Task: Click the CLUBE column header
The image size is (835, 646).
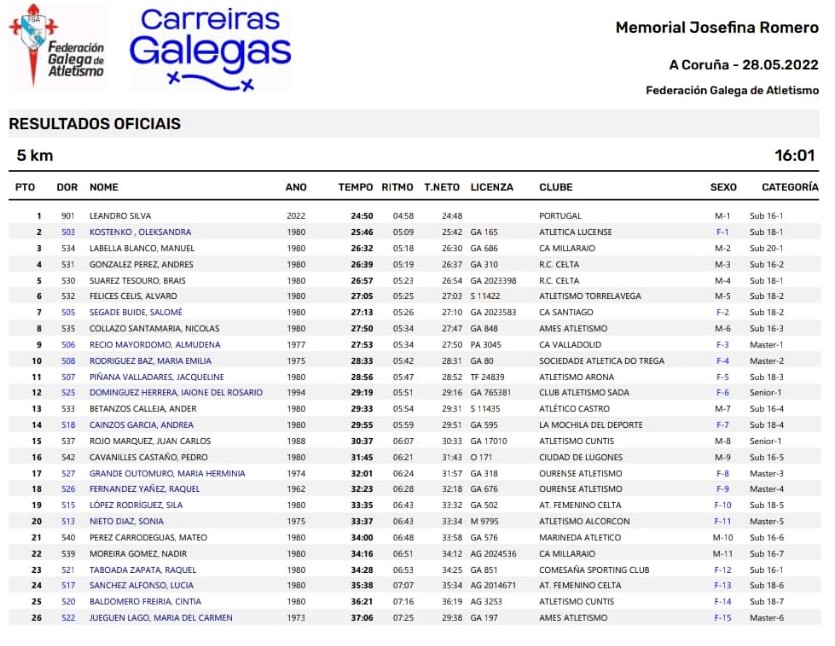Action: pos(556,187)
